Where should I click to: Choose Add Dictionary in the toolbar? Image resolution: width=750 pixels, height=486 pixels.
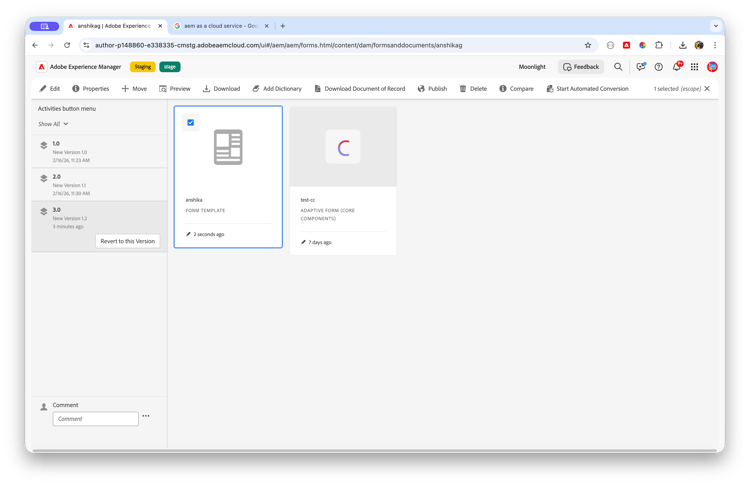(x=277, y=88)
